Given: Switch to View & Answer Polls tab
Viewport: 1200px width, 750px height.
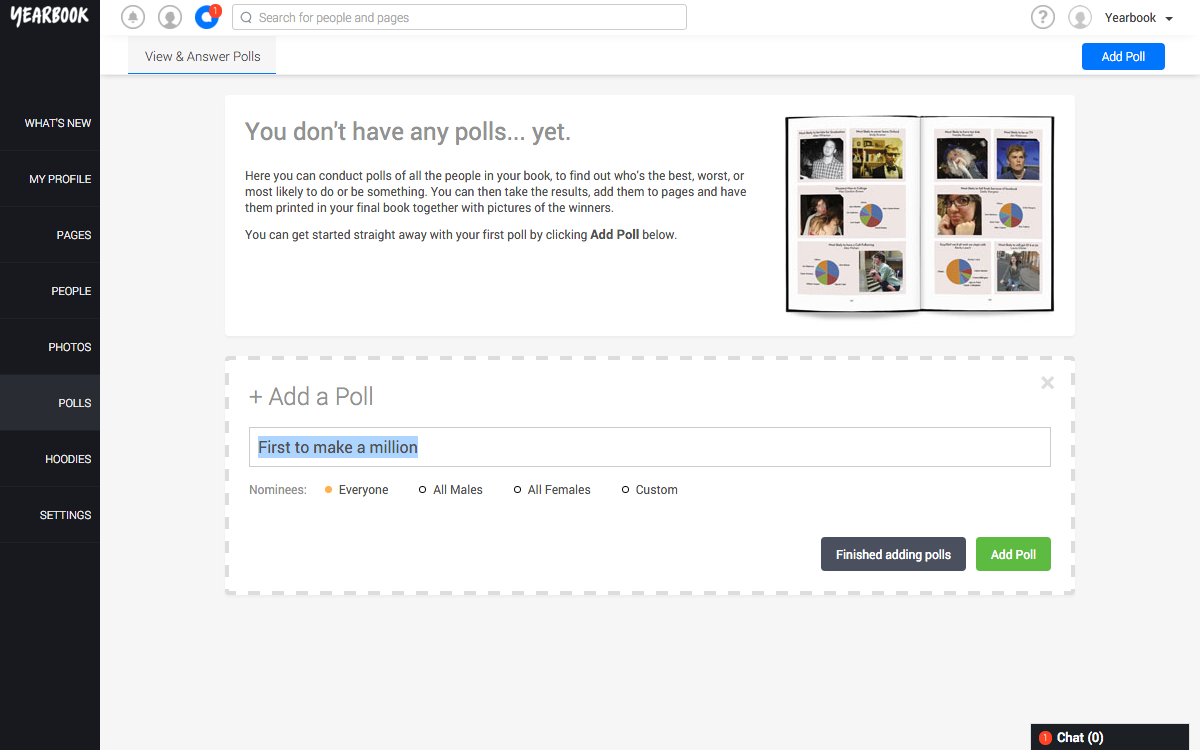Looking at the screenshot, I should [202, 56].
